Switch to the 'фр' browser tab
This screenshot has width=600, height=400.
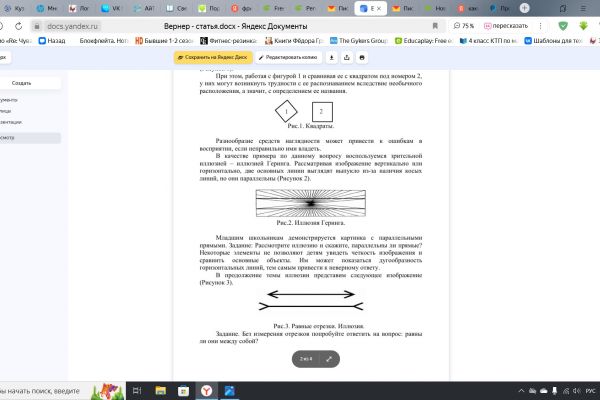click(241, 8)
